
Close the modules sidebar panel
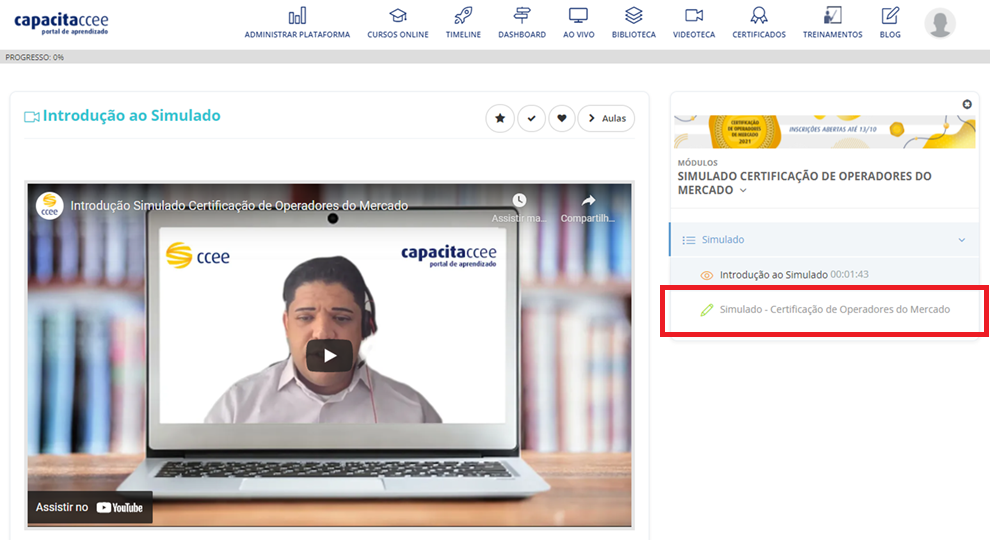967,104
